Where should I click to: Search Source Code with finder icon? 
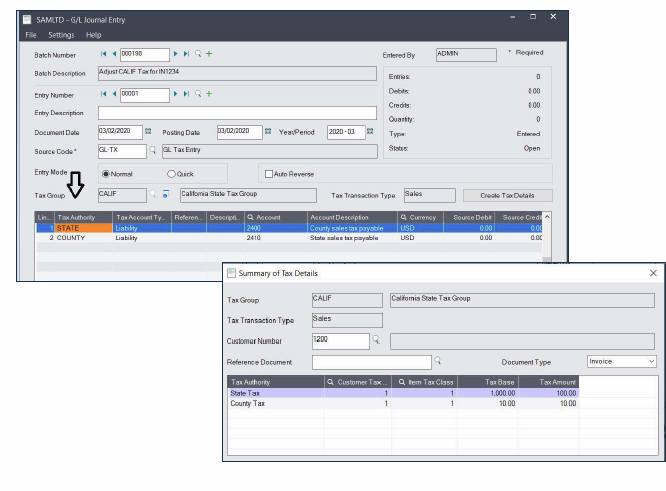pos(153,151)
